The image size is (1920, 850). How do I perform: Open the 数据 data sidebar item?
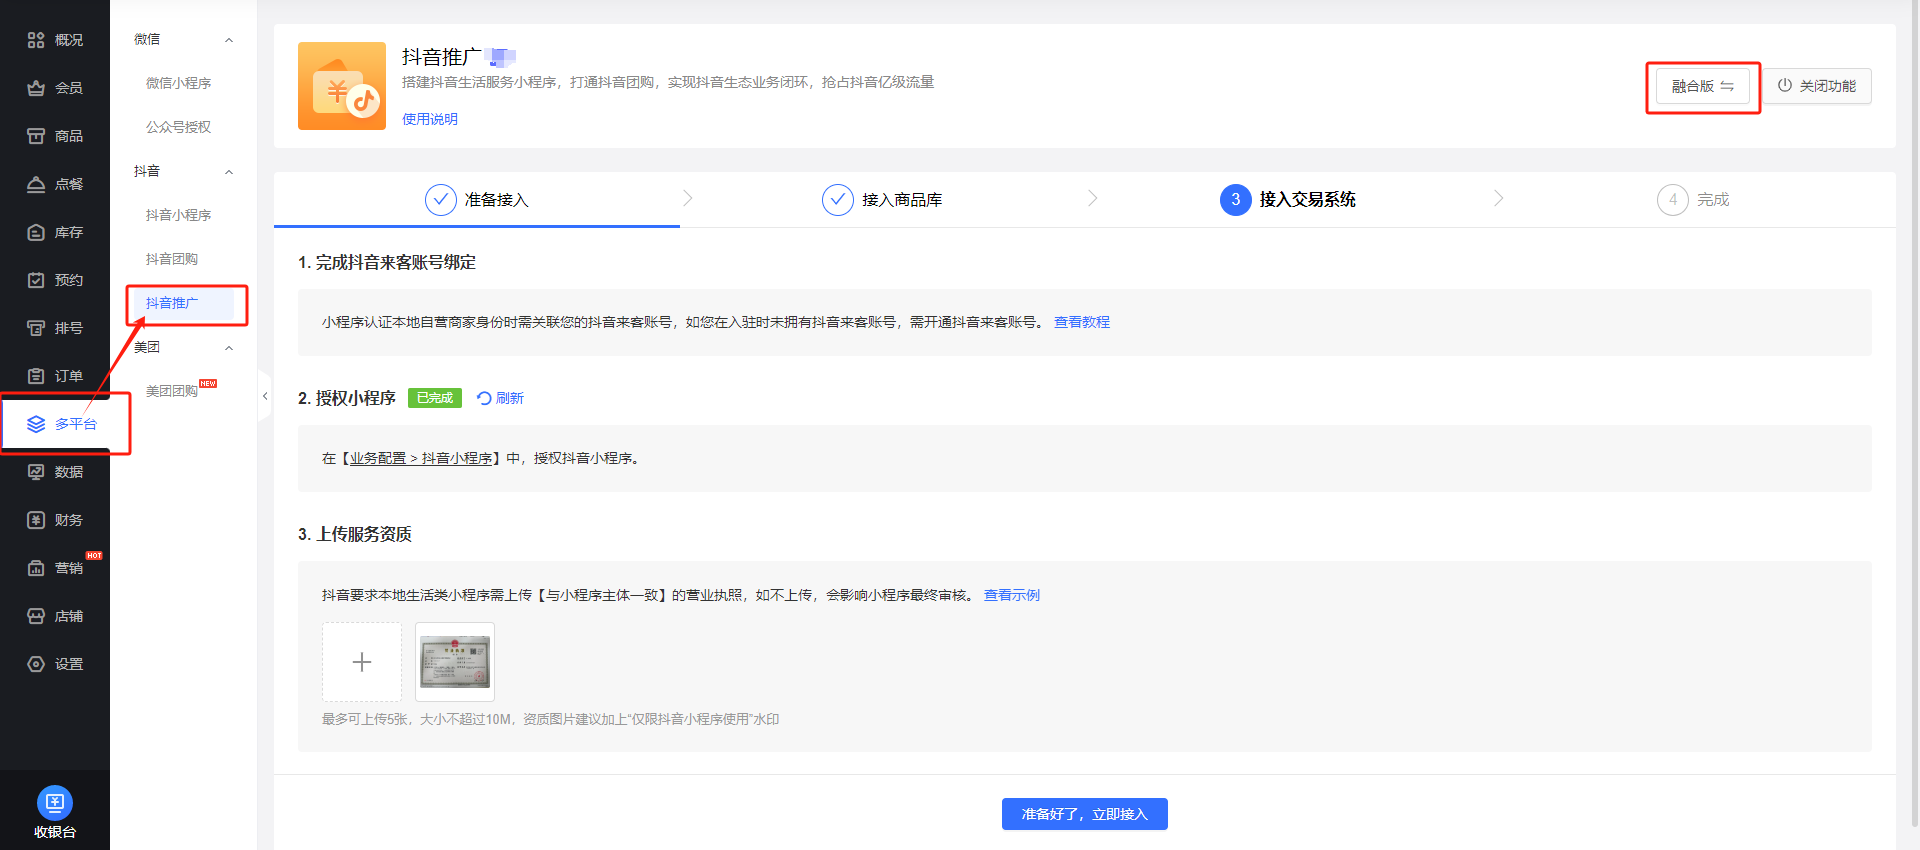55,472
